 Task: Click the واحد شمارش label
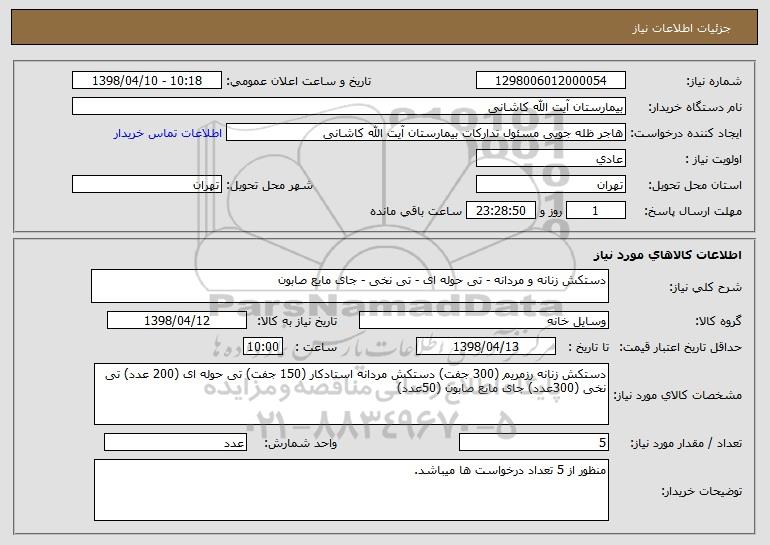point(301,443)
